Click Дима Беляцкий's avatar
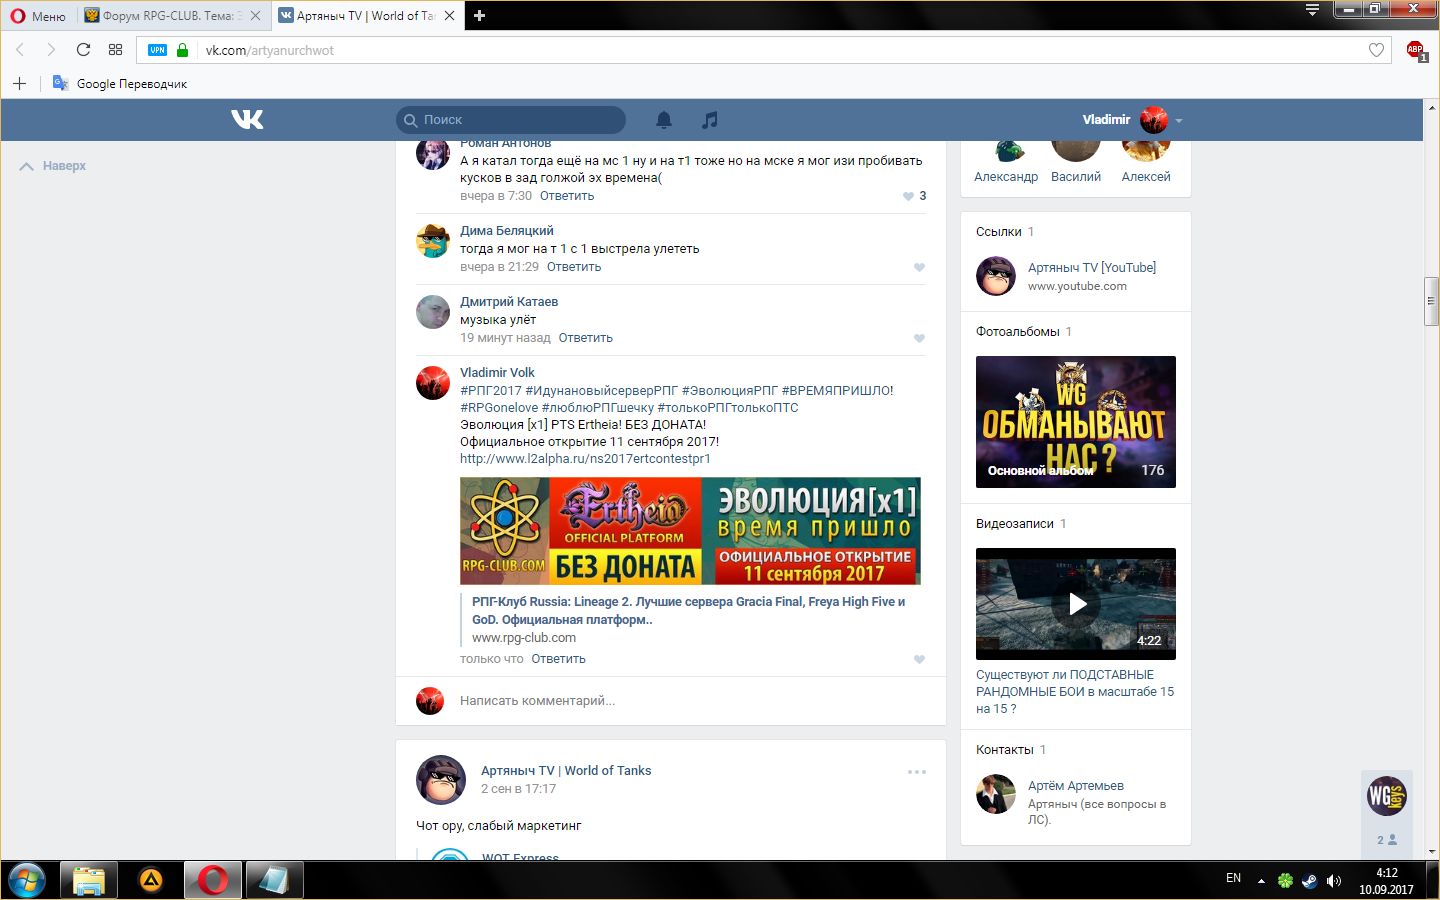Screen dimensions: 1440x900 pos(433,241)
